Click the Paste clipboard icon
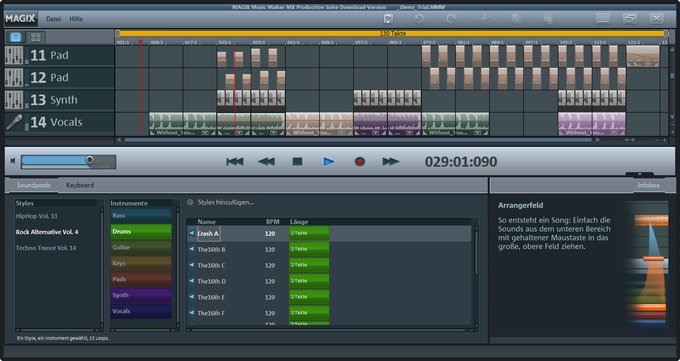 click(x=548, y=19)
